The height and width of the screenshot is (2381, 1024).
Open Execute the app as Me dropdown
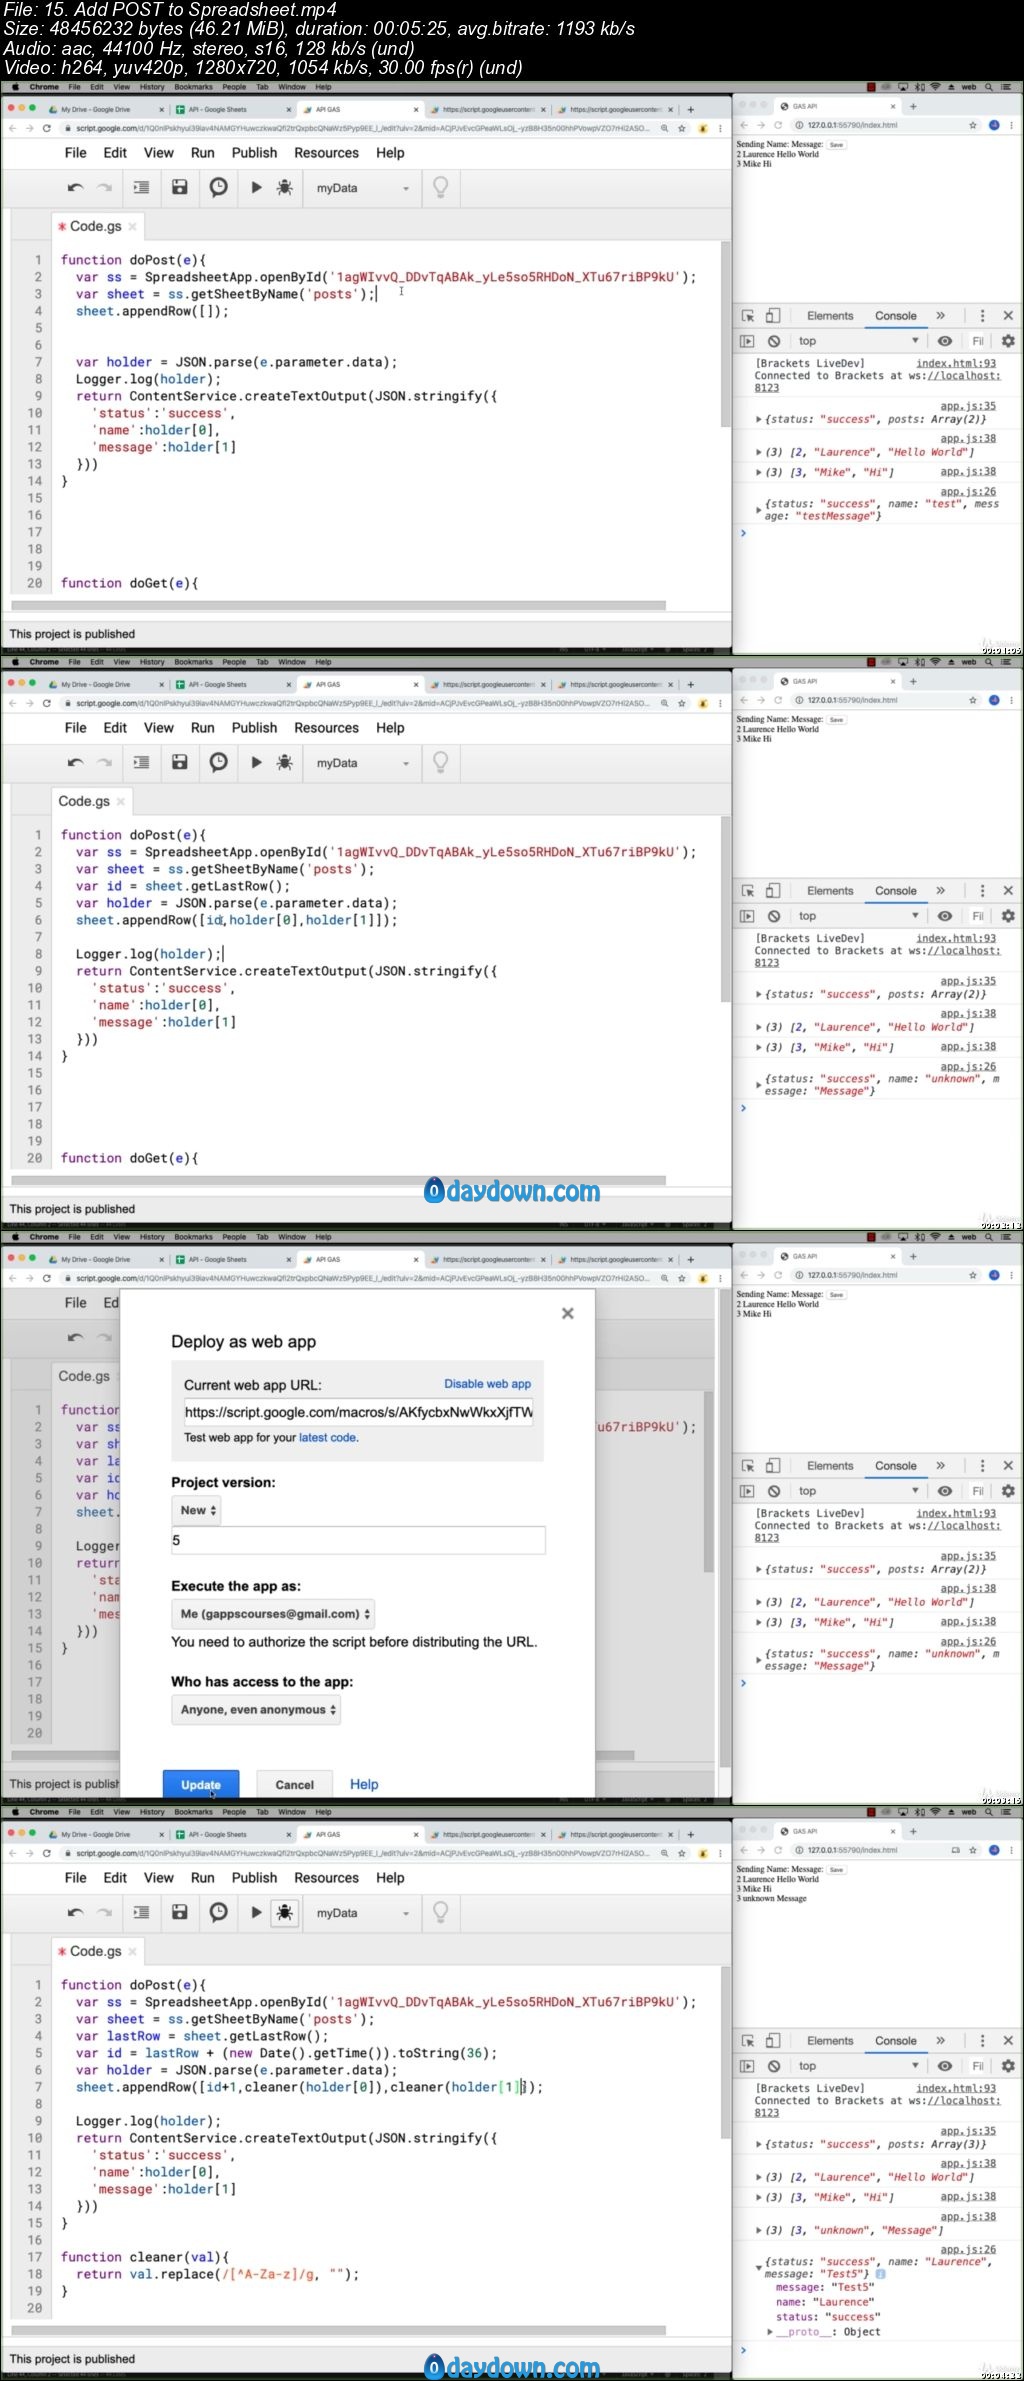click(x=273, y=1613)
